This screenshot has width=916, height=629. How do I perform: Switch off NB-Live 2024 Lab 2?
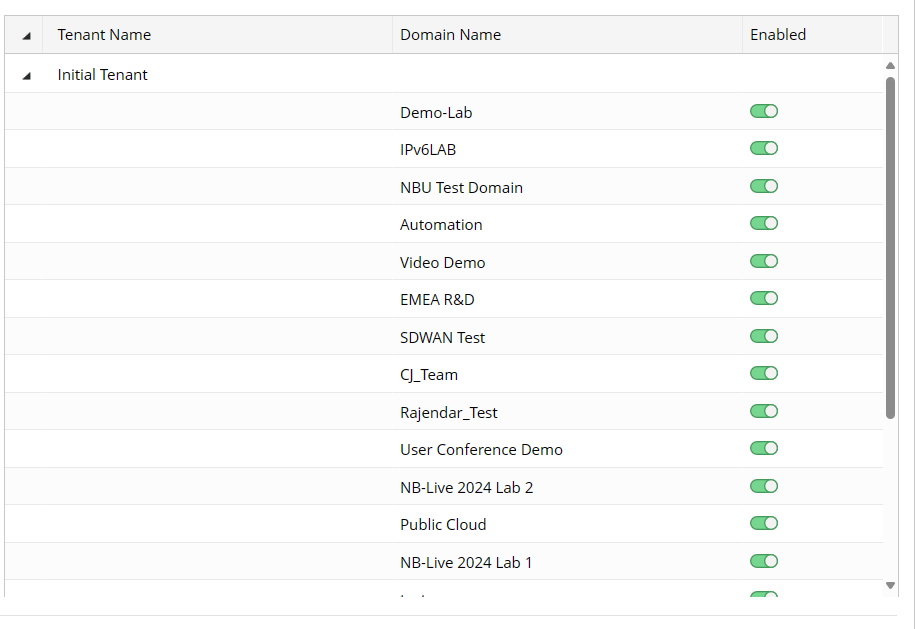[x=764, y=486]
